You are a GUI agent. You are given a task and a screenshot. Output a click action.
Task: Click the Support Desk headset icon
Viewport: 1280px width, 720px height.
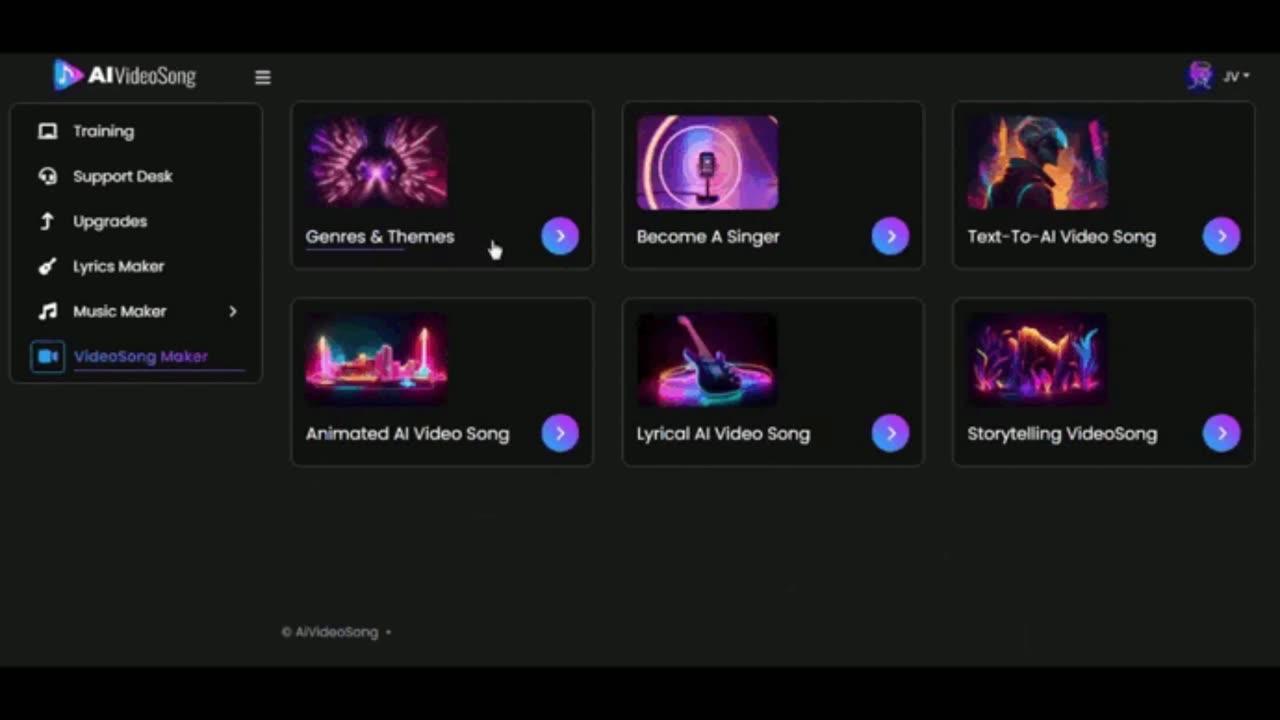[47, 176]
